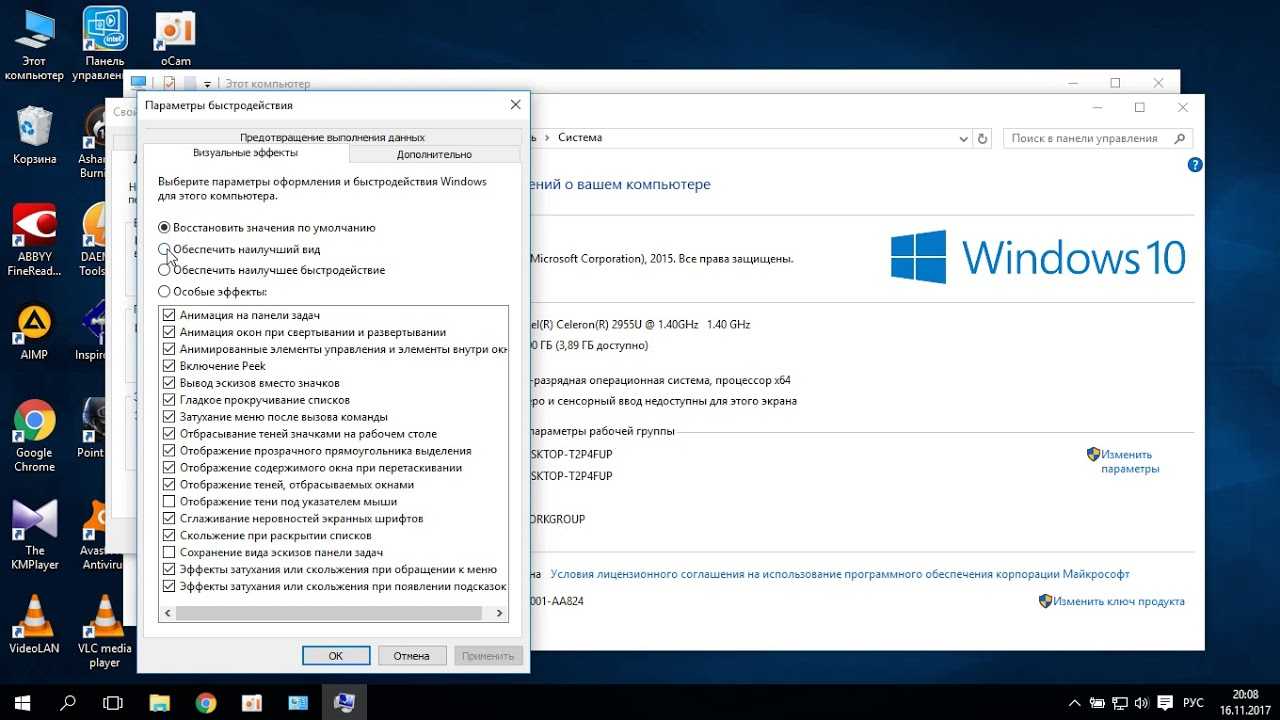
Task: Open the volume control in system tray
Action: (1142, 702)
